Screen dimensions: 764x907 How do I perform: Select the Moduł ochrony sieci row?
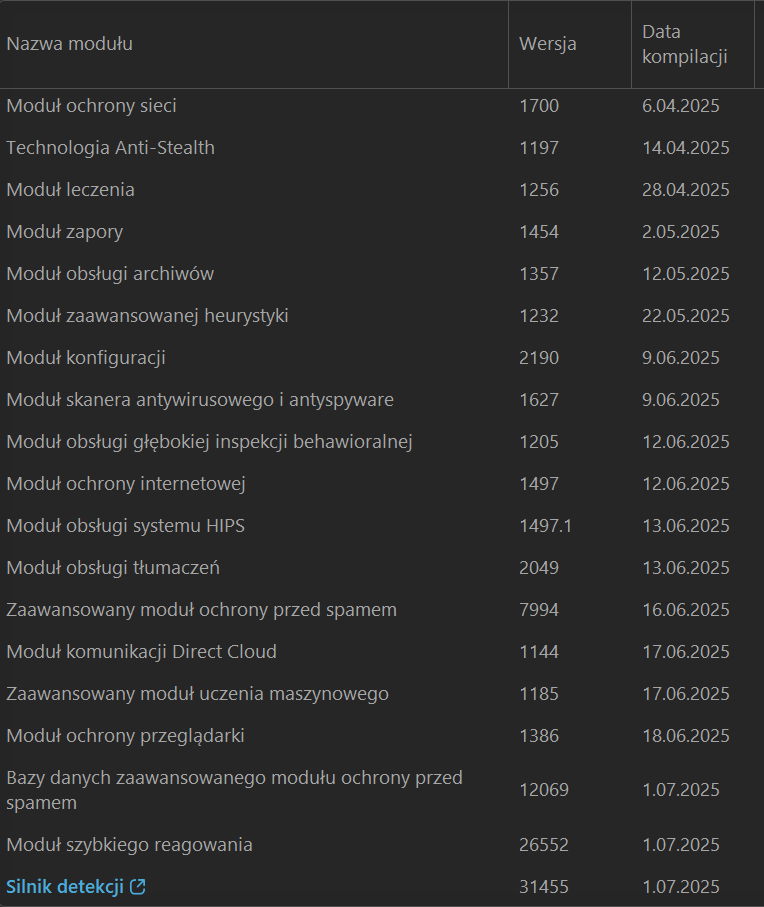(92, 106)
